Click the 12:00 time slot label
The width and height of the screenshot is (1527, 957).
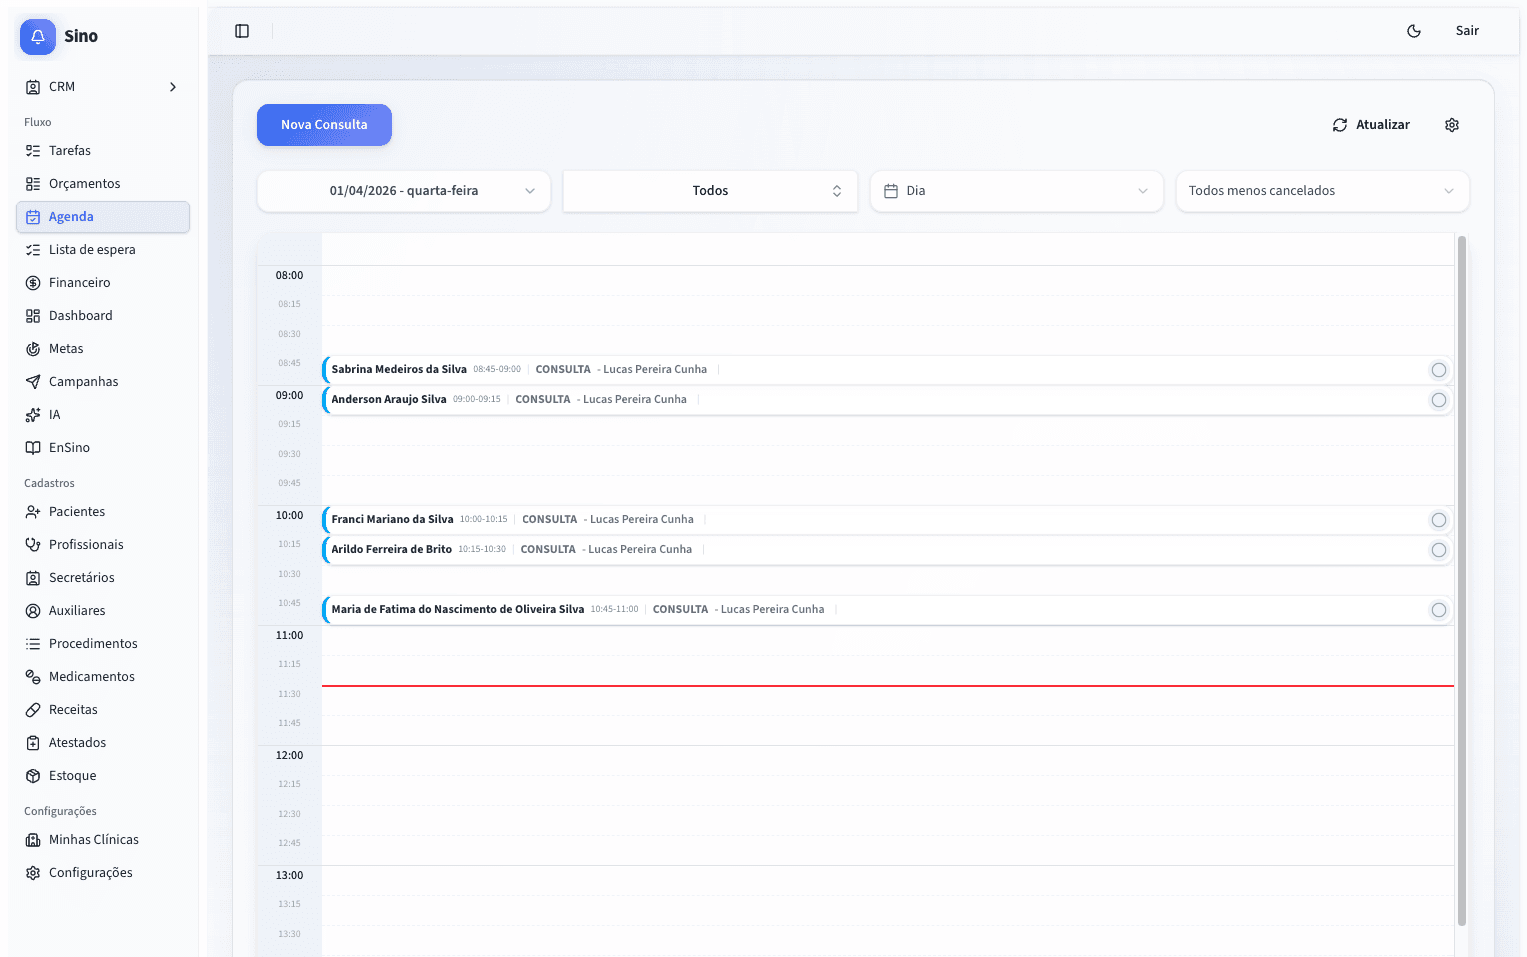coord(289,756)
